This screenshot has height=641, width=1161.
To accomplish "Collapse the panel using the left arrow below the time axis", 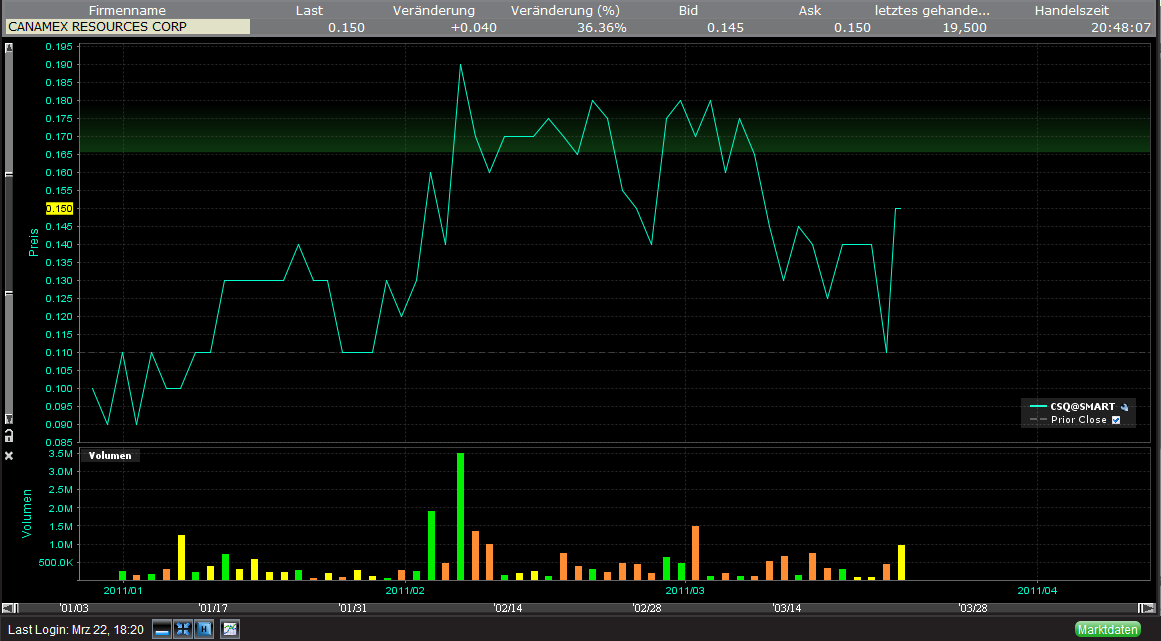I will (x=8, y=607).
